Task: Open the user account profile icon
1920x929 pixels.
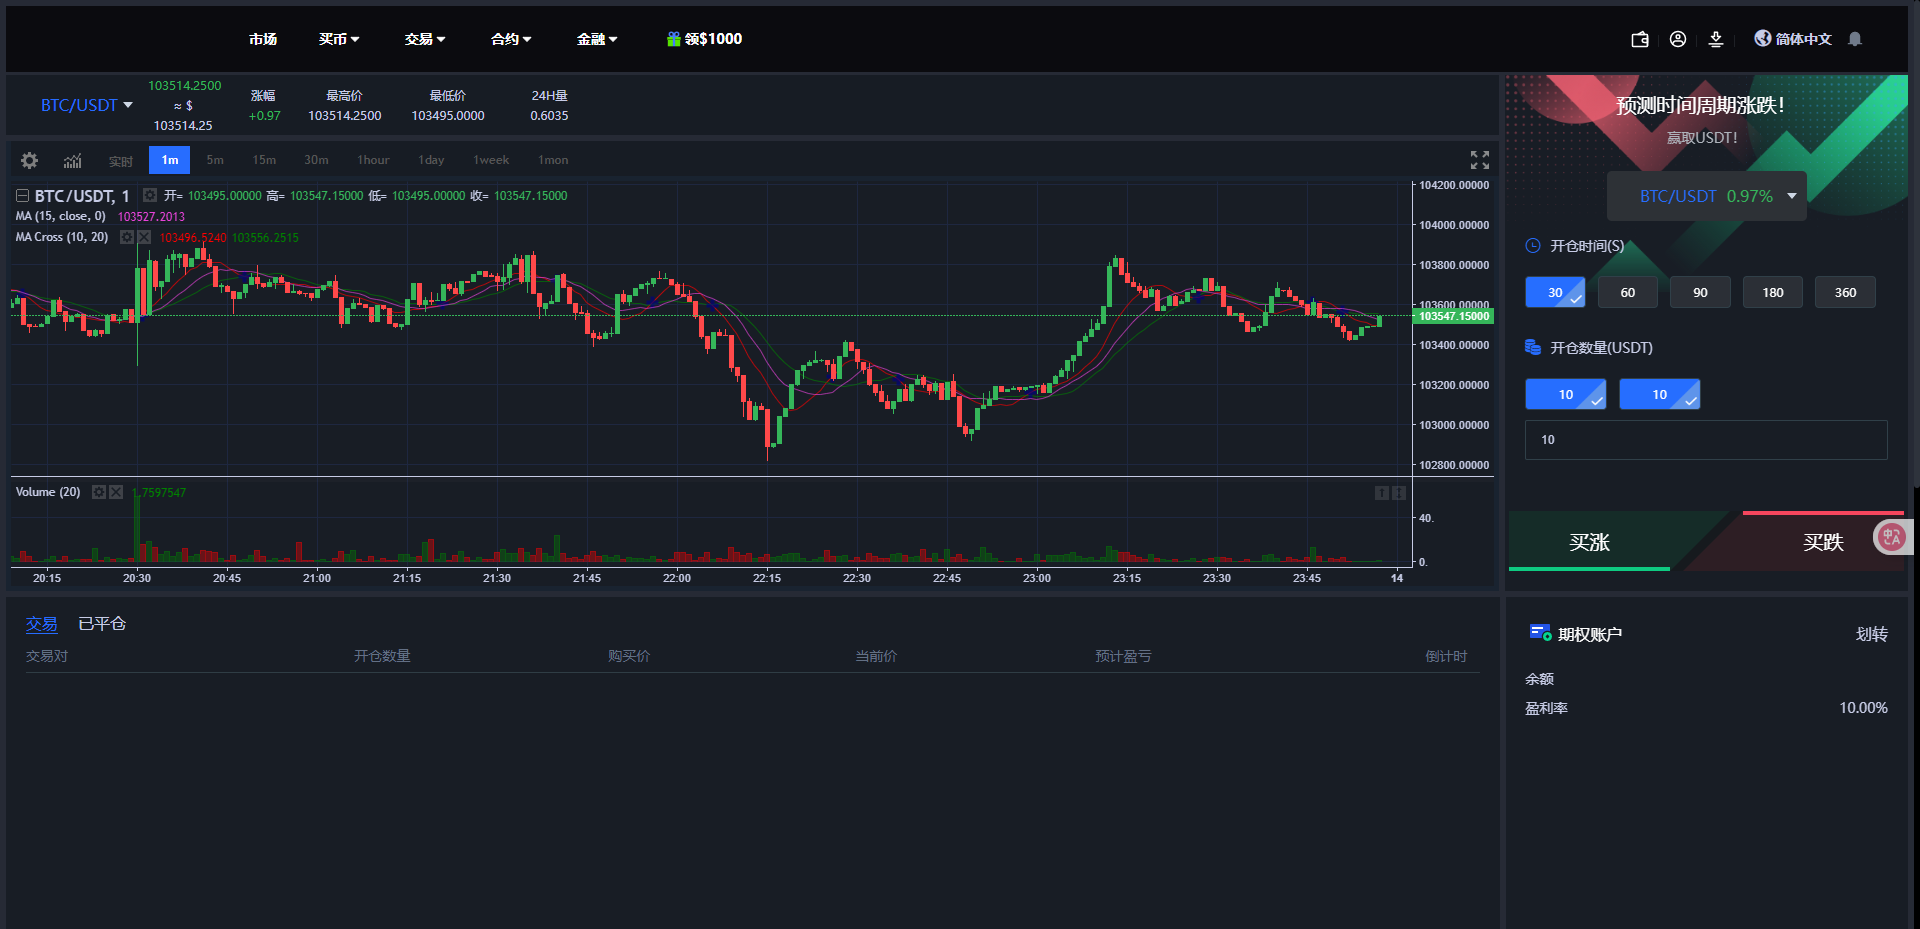Action: click(x=1678, y=39)
